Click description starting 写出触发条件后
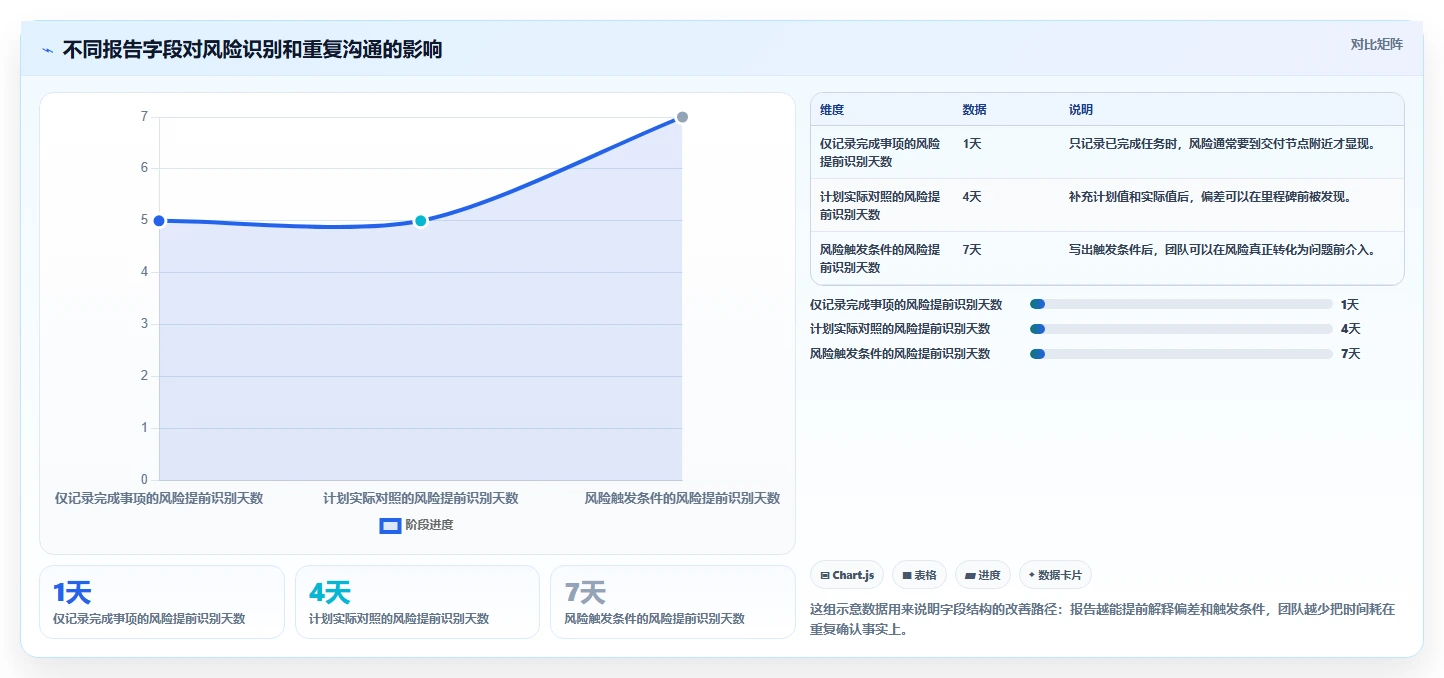This screenshot has height=678, width=1444. pyautogui.click(x=1222, y=250)
